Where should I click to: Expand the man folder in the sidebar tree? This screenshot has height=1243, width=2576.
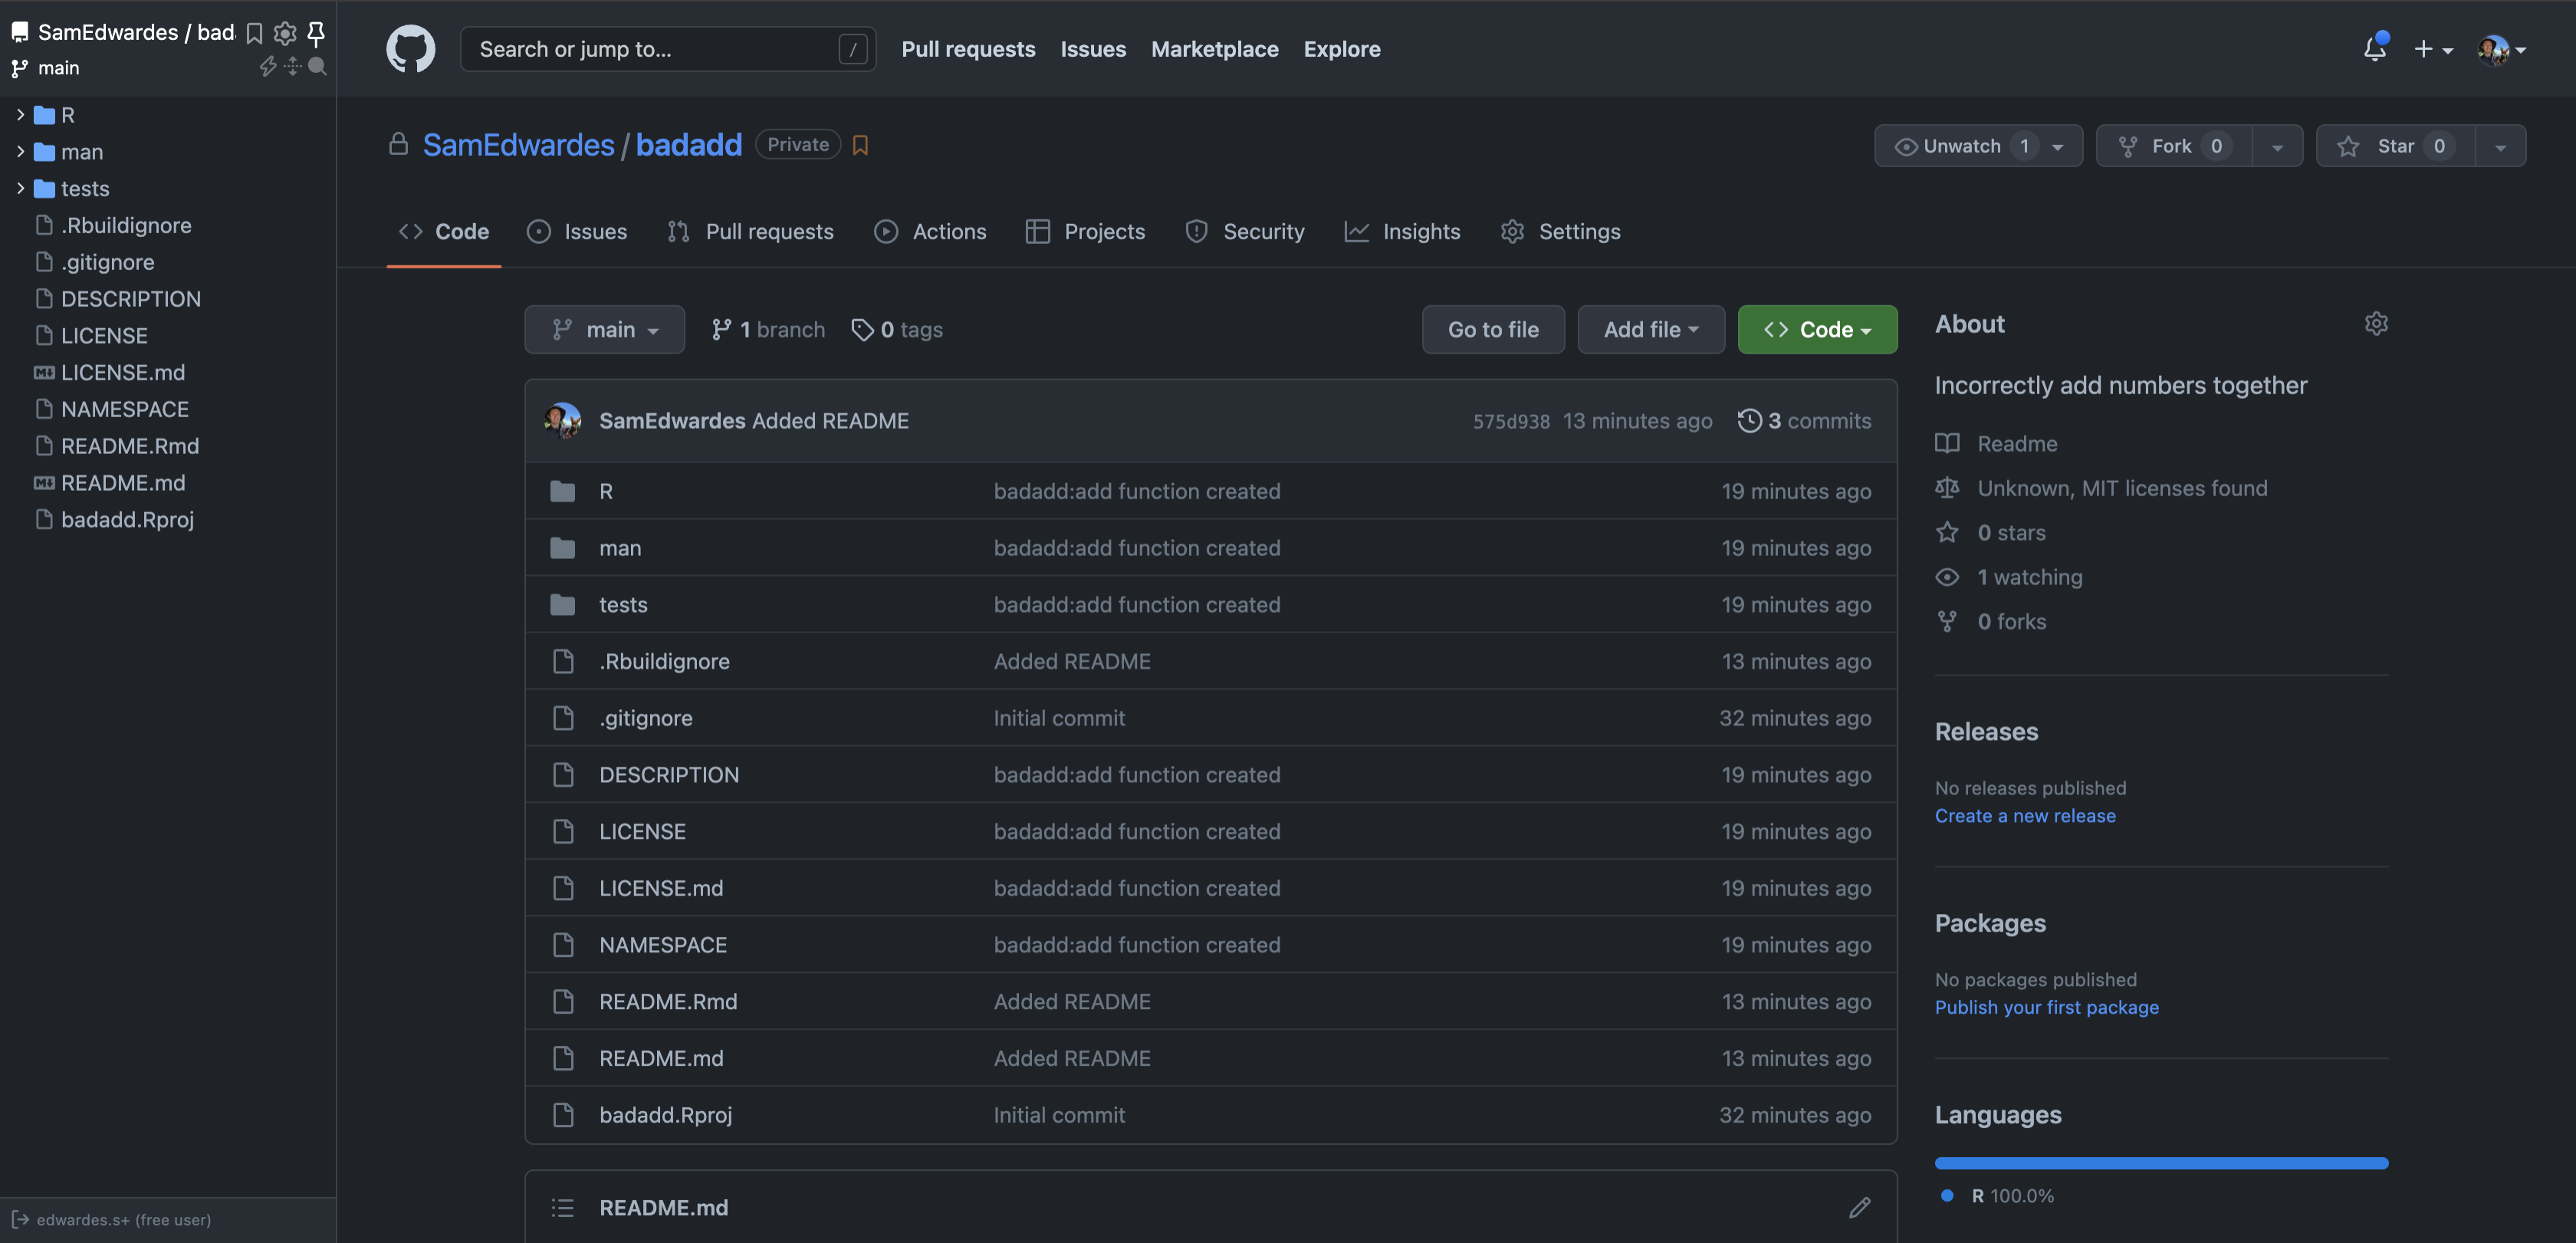tap(20, 151)
